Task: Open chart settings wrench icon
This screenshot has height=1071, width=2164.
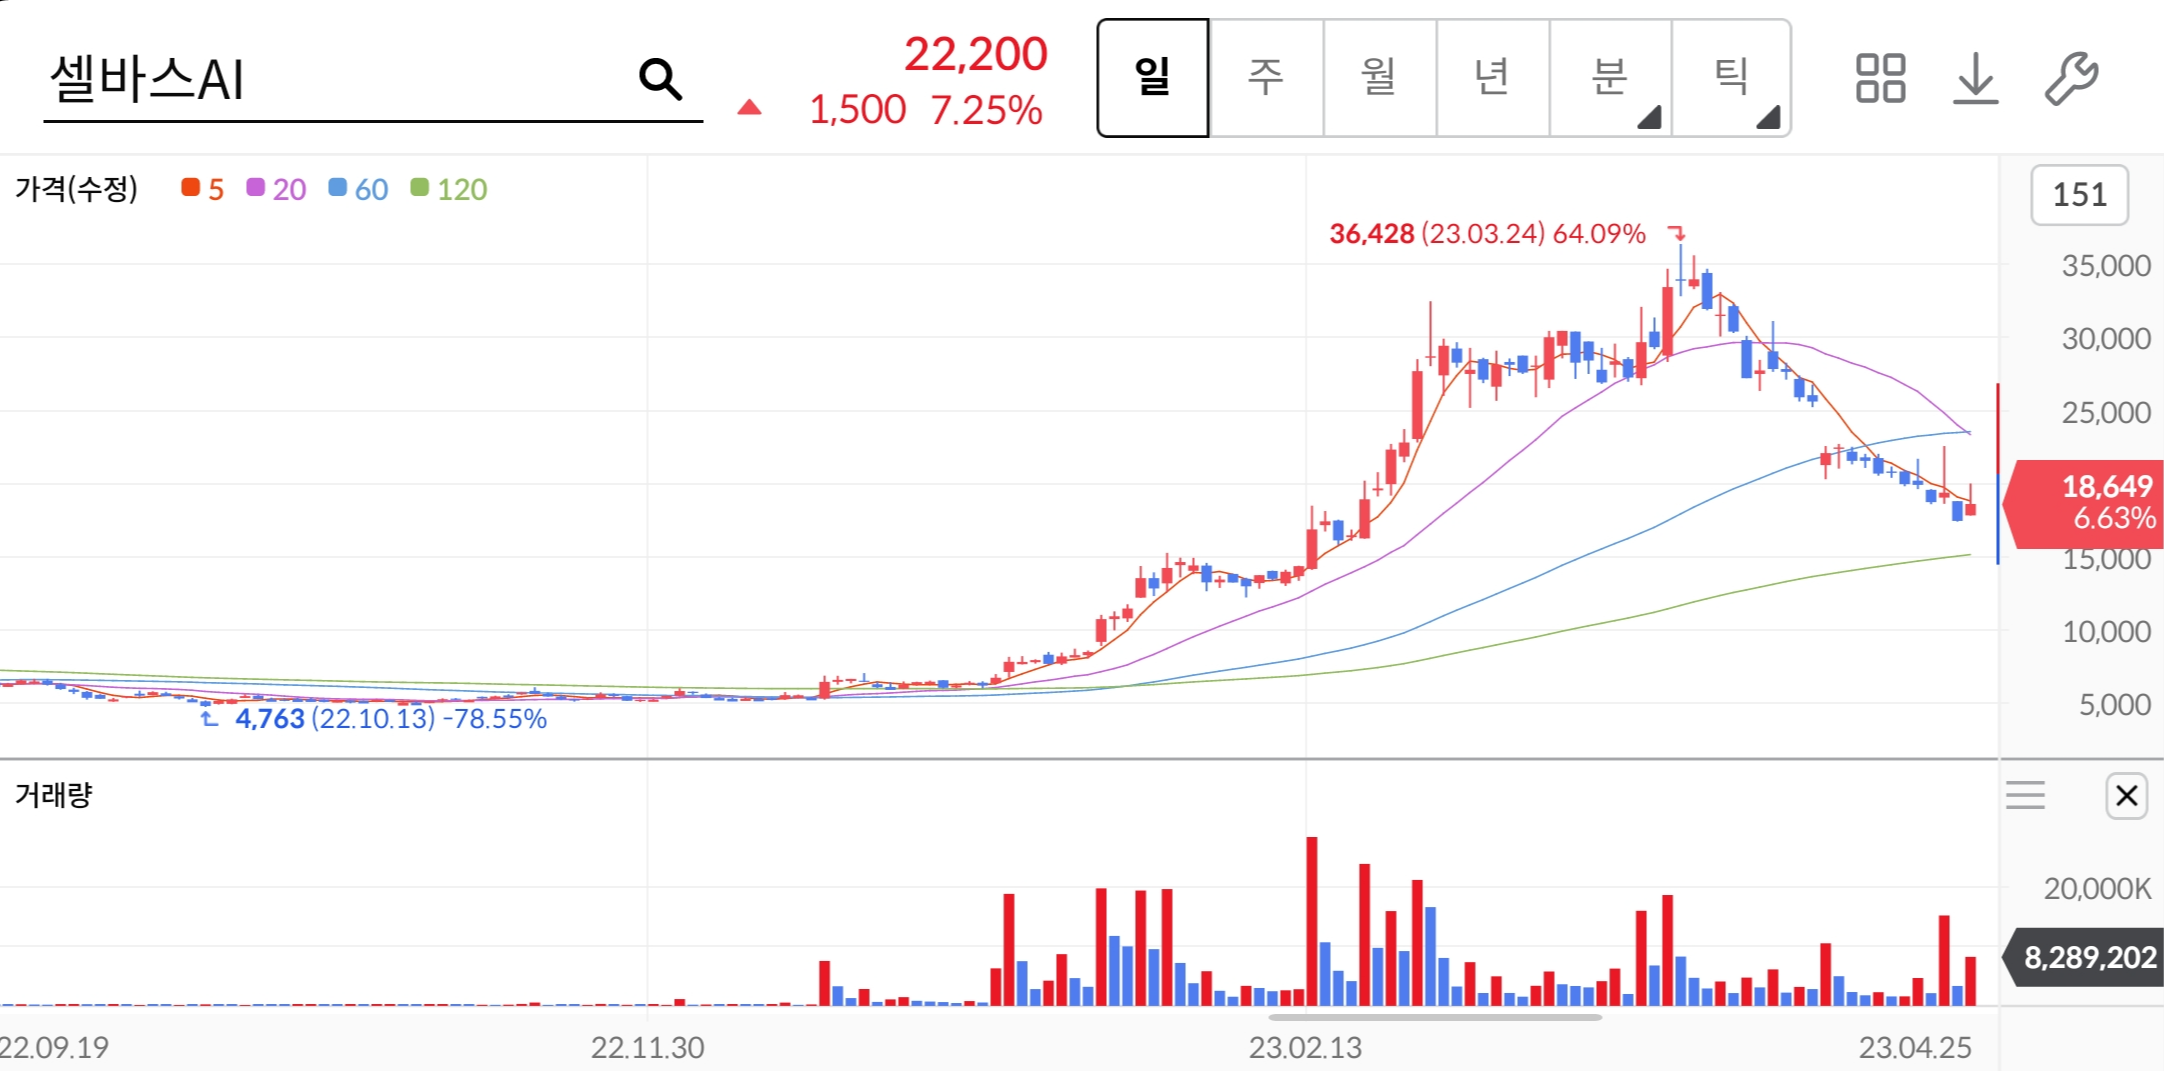Action: tap(2071, 78)
